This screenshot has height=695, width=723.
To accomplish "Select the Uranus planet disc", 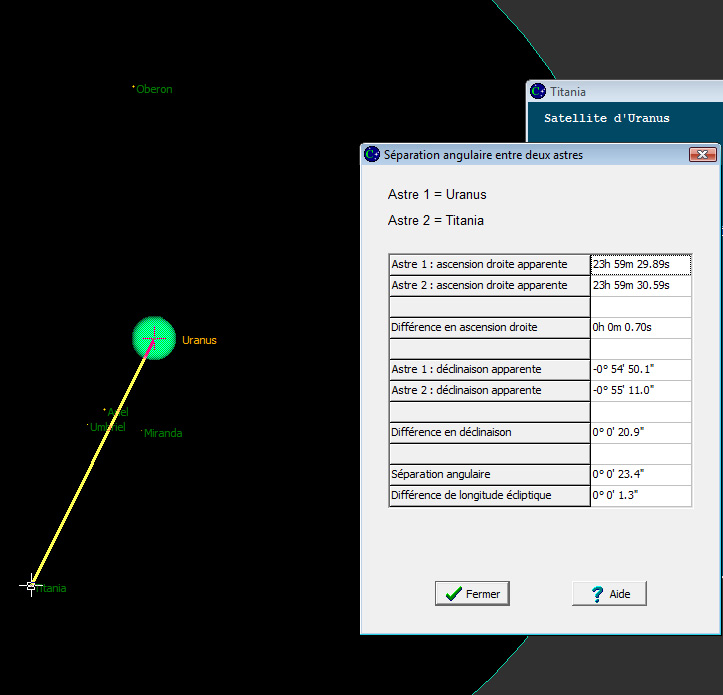I will (154, 338).
